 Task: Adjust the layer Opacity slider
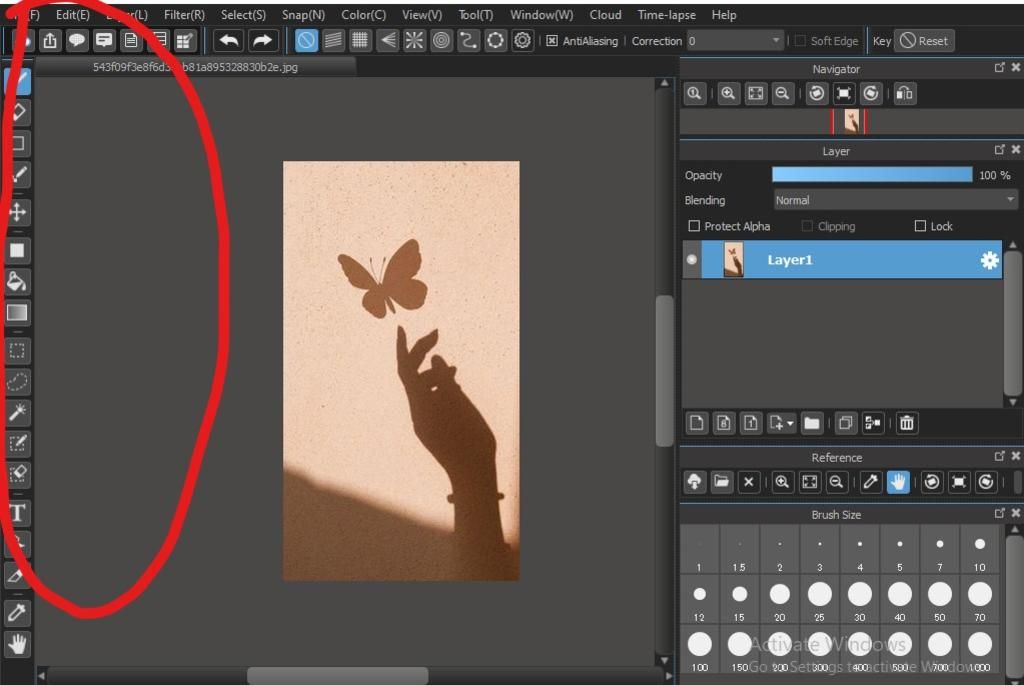pyautogui.click(x=872, y=175)
